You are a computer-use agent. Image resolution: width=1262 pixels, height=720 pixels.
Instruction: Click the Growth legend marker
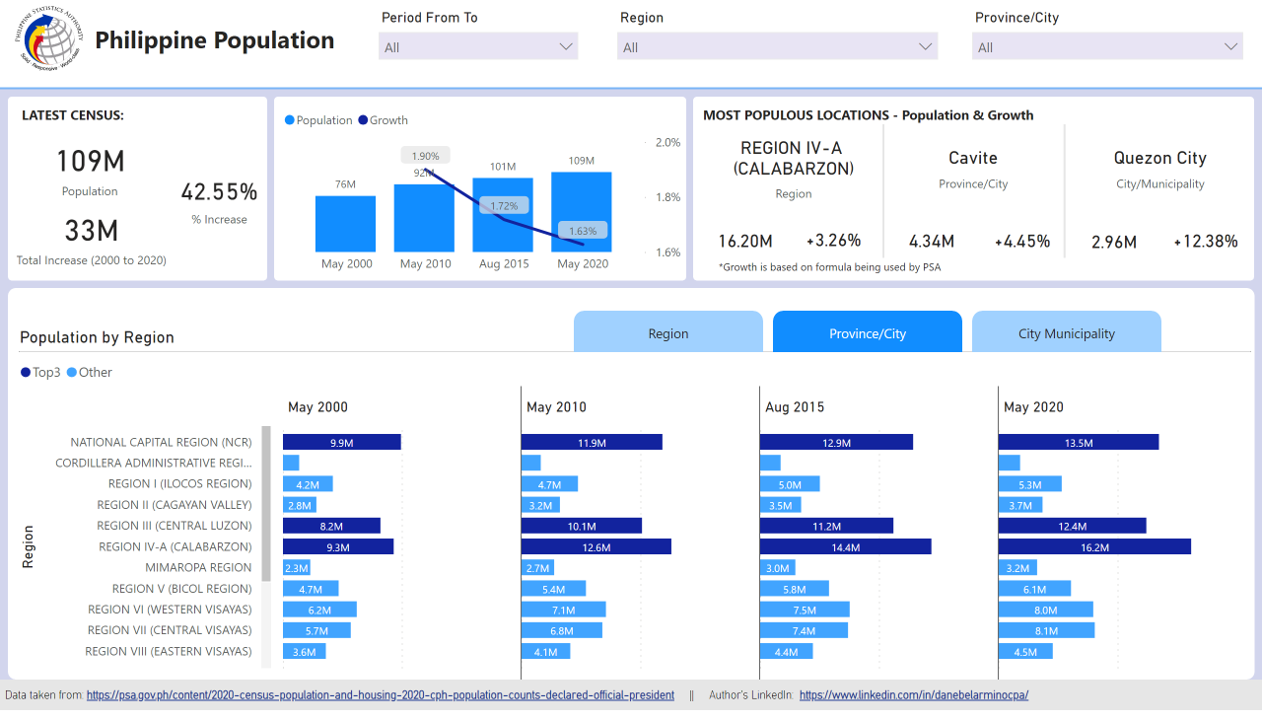tap(363, 121)
